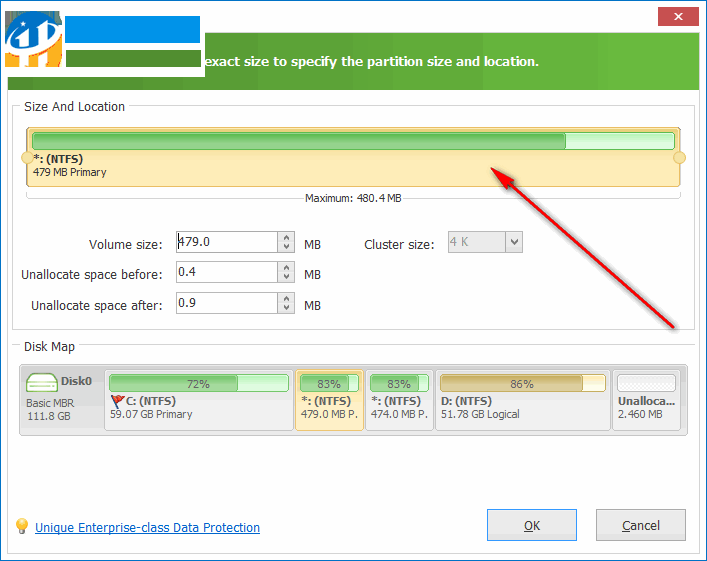Open Unique Enterprise-class Data Protection link
Viewport: 707px width, 561px height.
click(x=147, y=527)
